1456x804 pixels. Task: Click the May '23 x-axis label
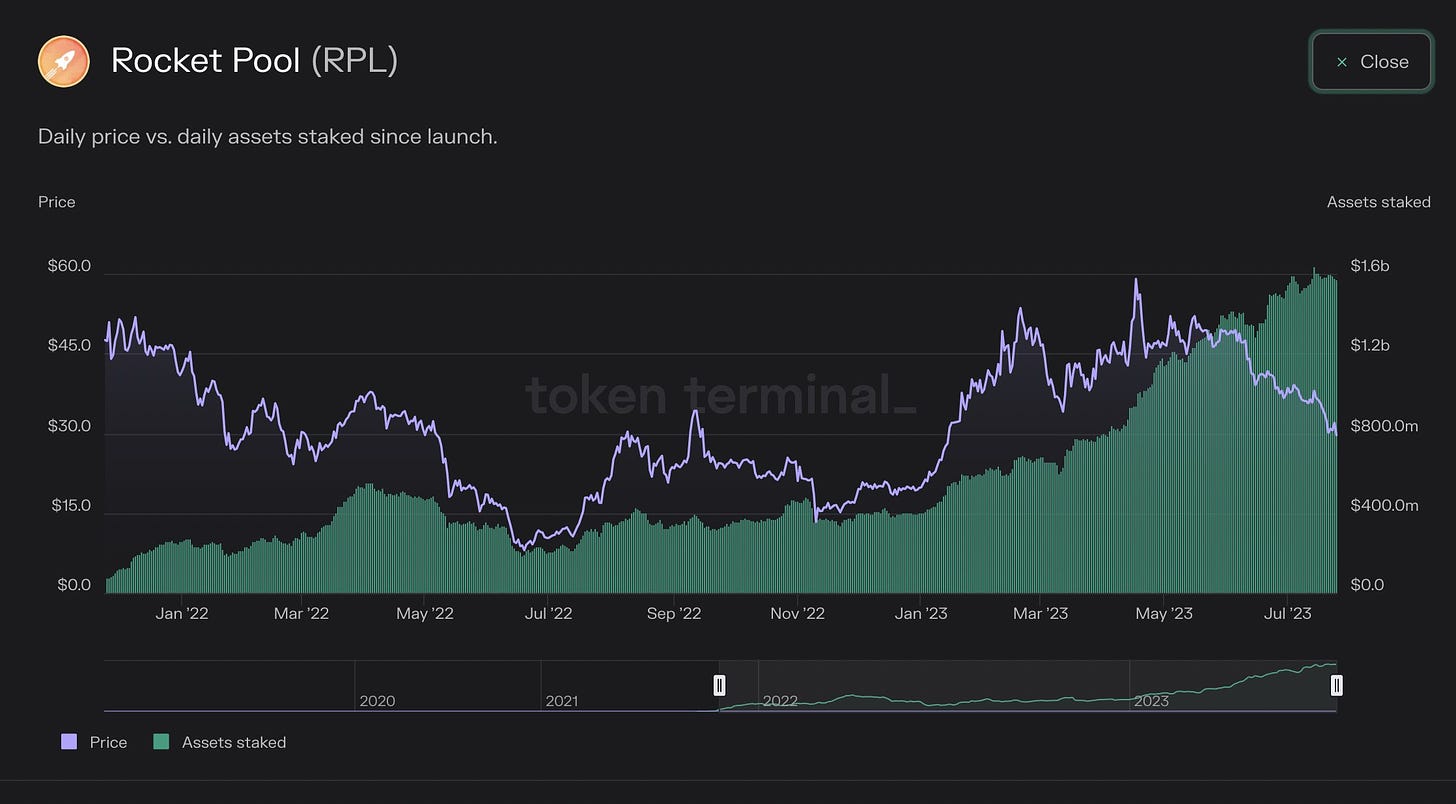(x=1164, y=613)
